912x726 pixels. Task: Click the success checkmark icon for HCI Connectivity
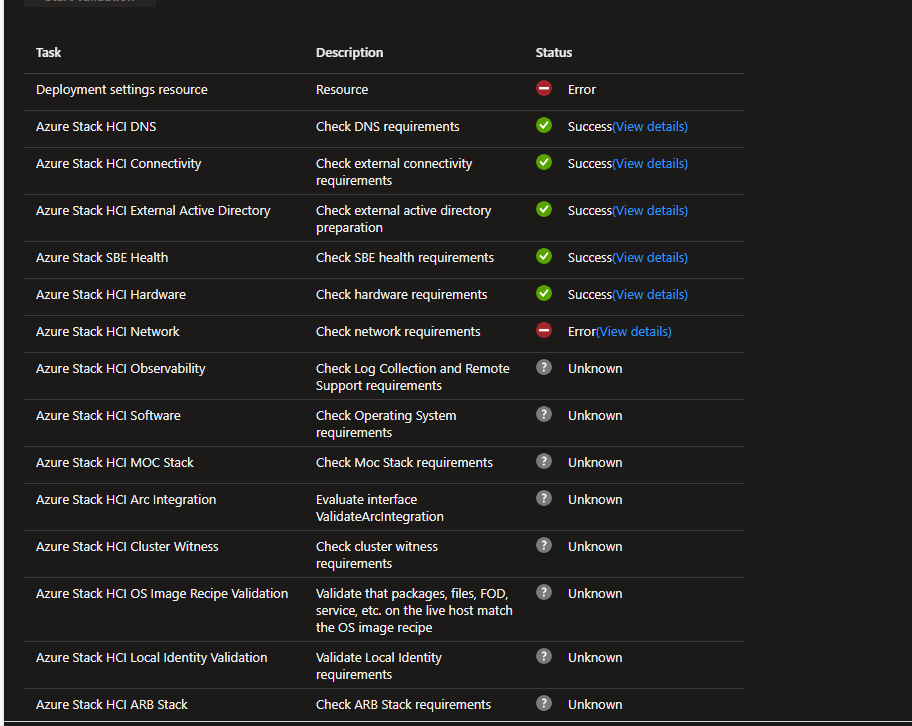click(x=544, y=162)
